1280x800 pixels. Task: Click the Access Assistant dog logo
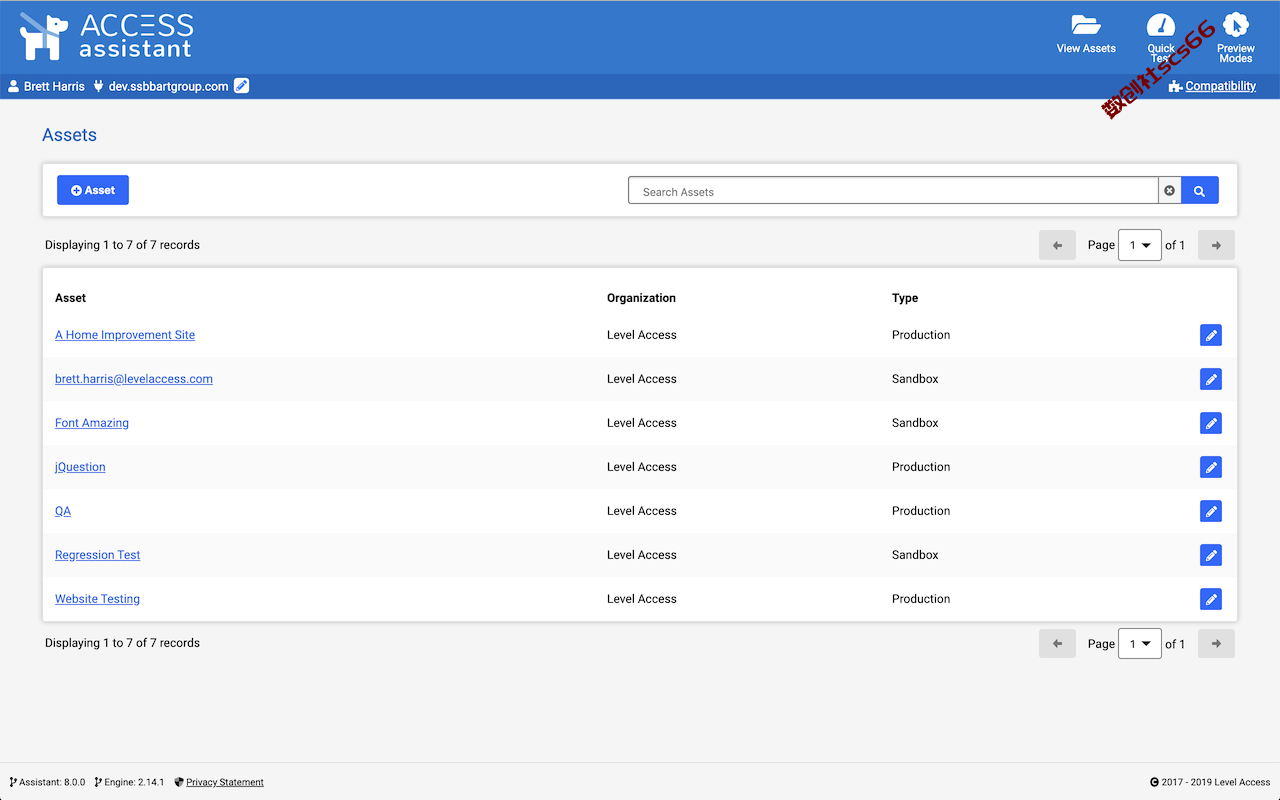(44, 36)
